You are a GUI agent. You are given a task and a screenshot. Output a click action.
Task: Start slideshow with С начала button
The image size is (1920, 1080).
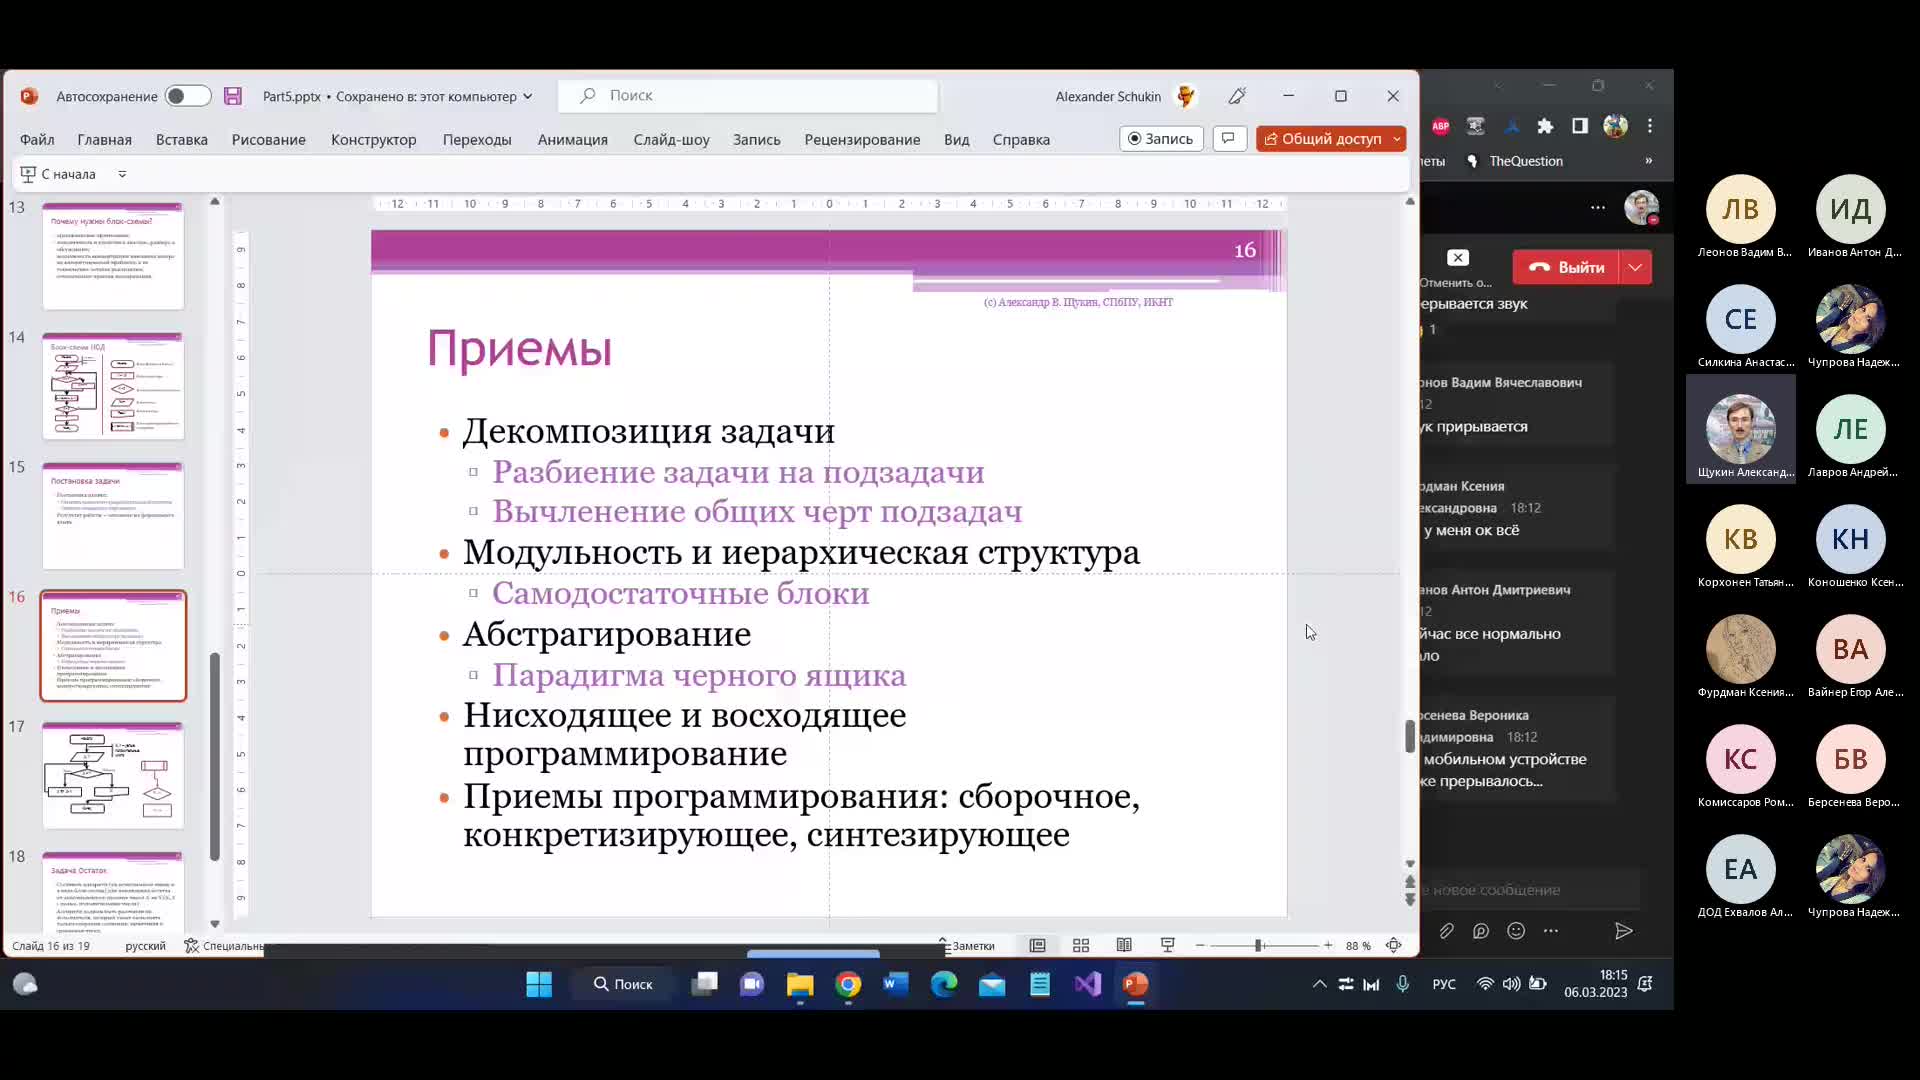59,174
